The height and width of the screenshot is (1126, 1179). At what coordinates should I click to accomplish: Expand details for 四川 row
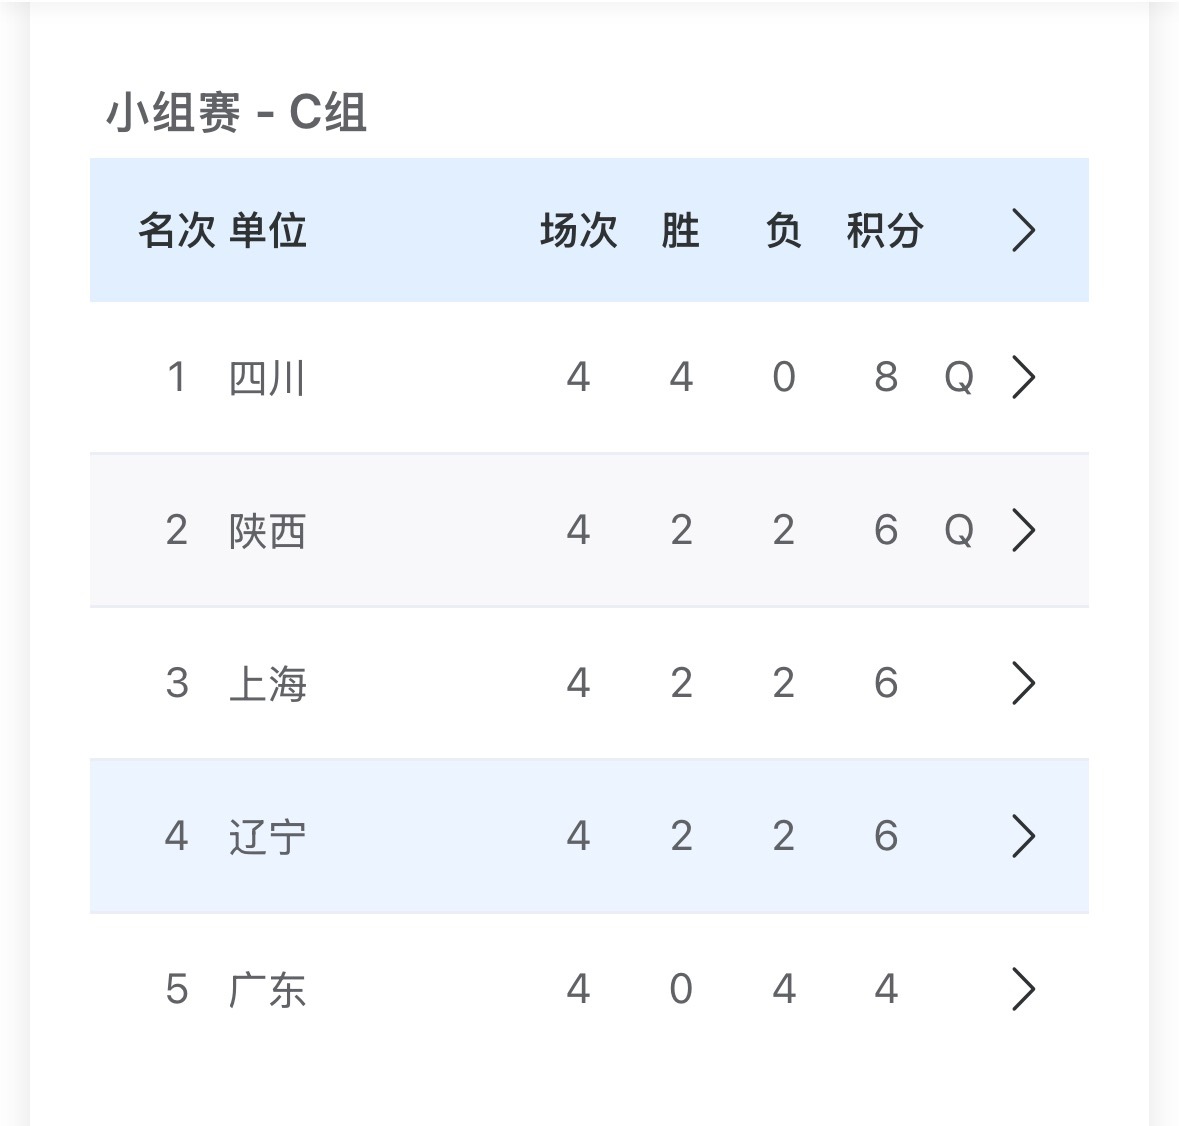pyautogui.click(x=1023, y=378)
